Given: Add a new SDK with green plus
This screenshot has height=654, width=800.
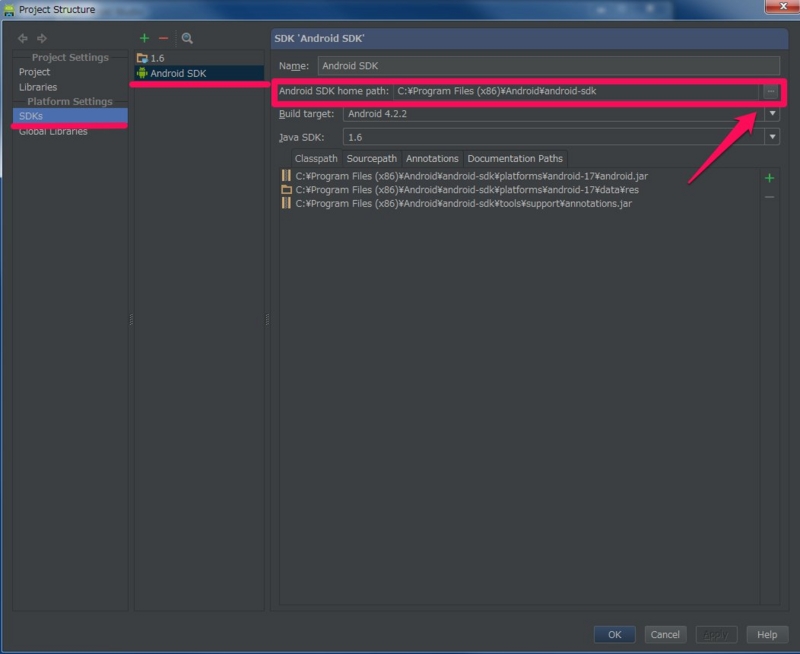Looking at the screenshot, I should pyautogui.click(x=144, y=38).
